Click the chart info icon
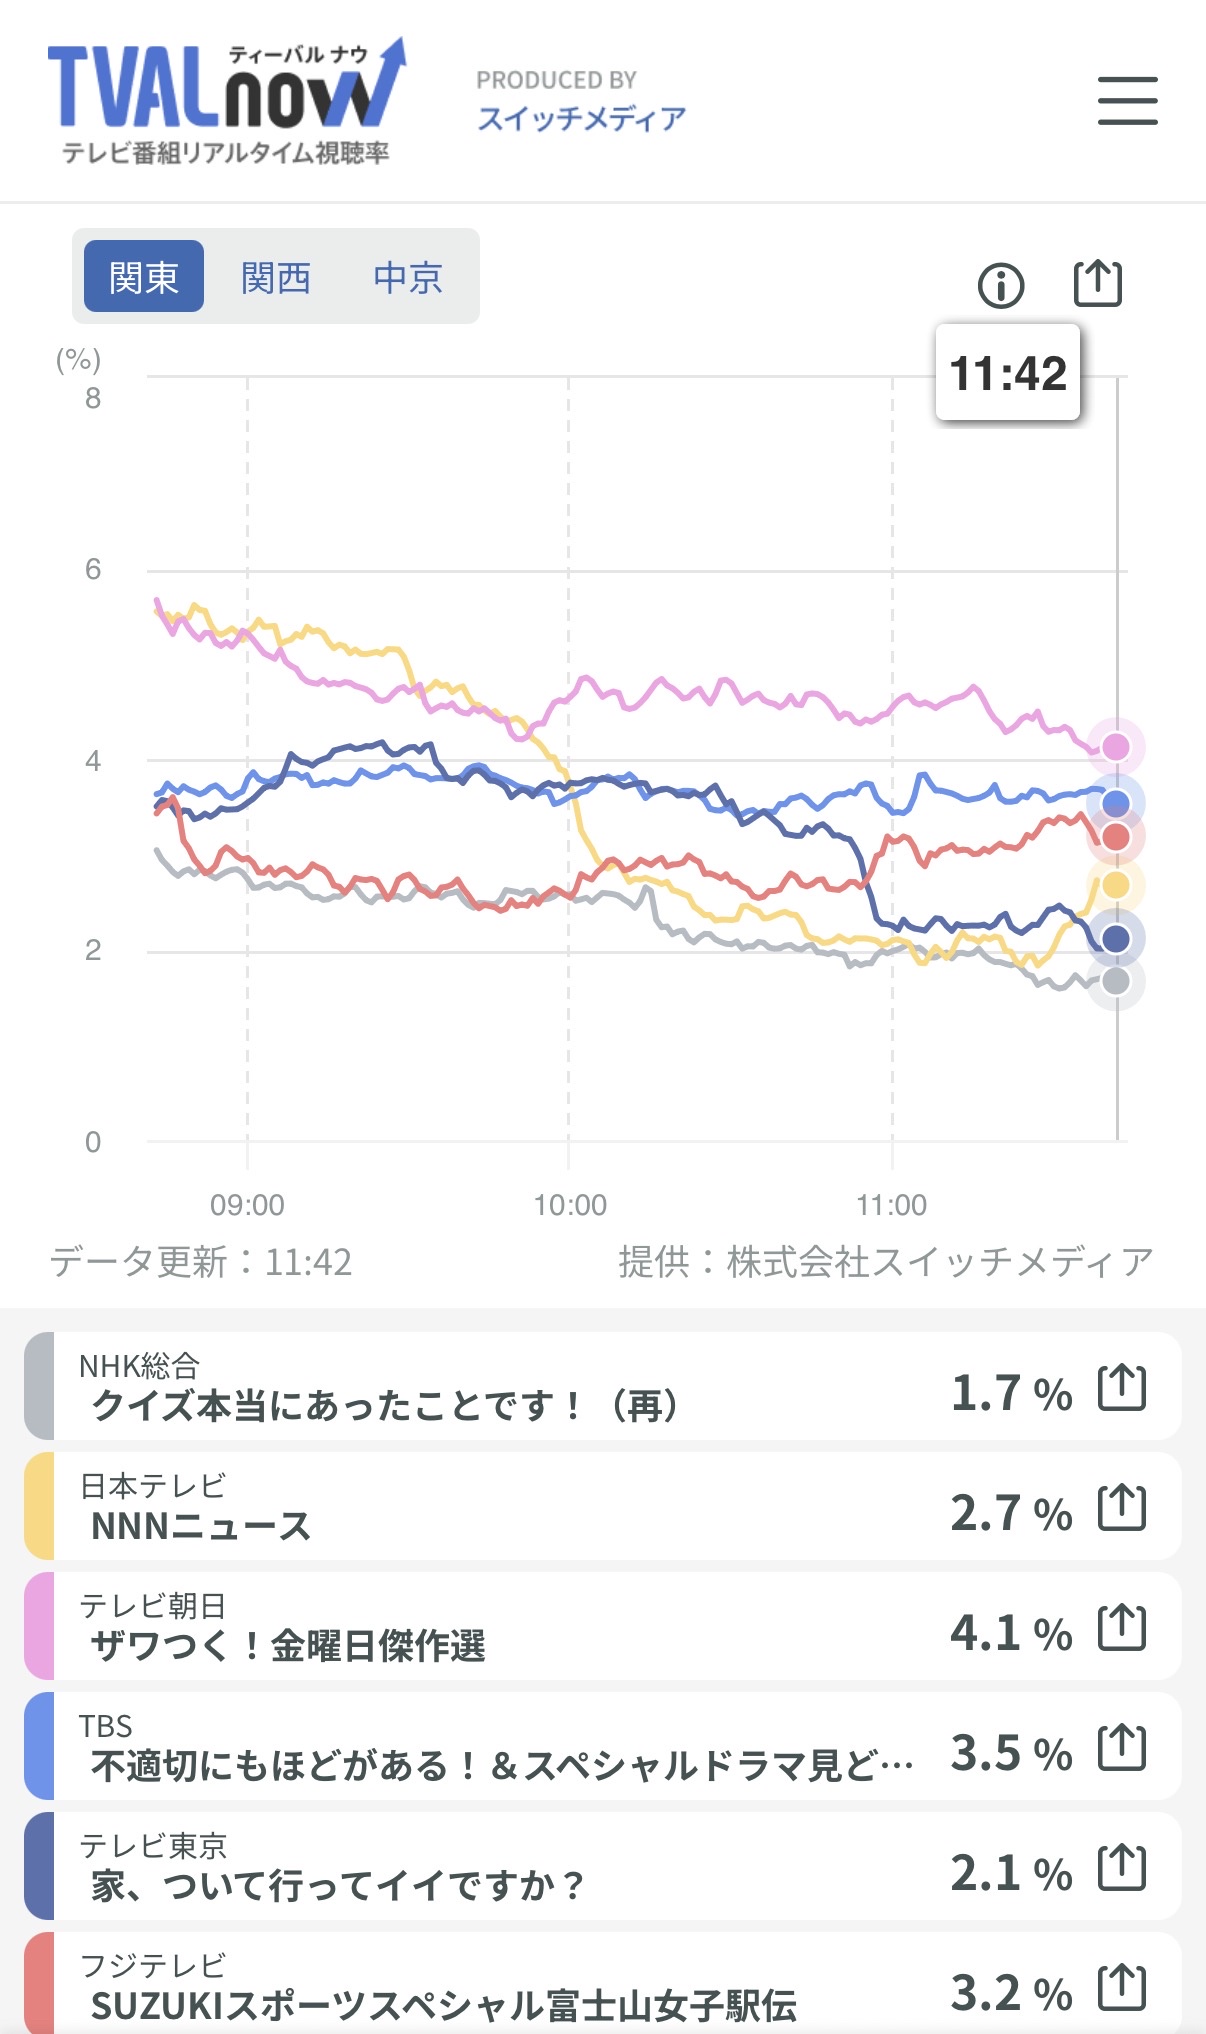This screenshot has width=1206, height=2034. pos(1000,286)
